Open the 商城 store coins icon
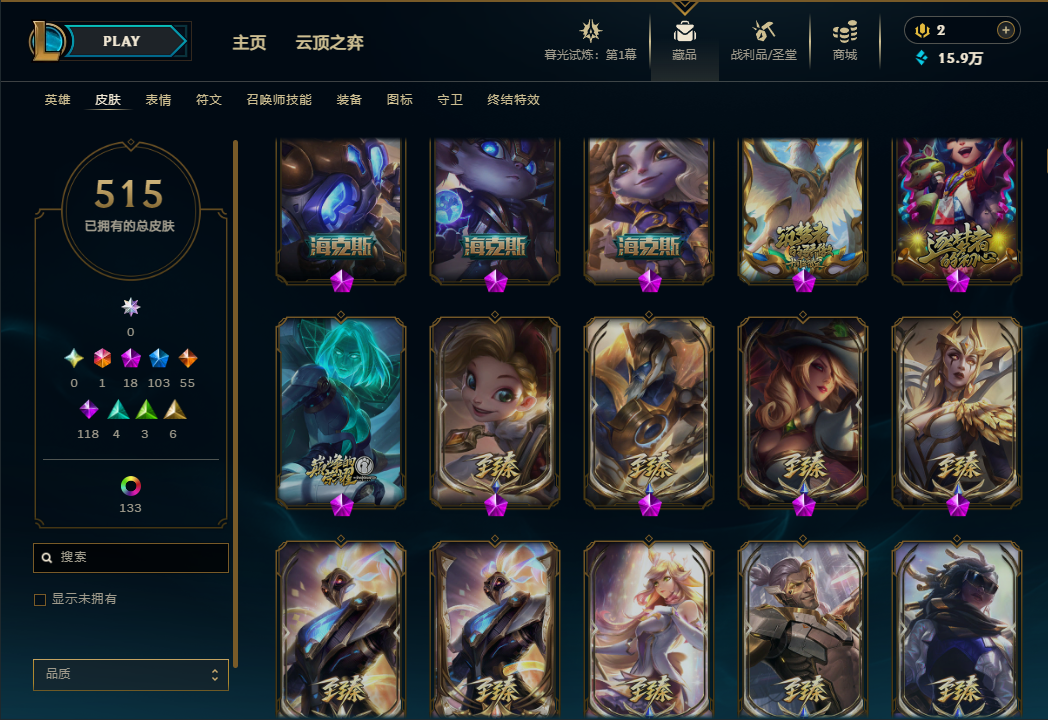Screen dimensions: 1048x720 (845, 31)
